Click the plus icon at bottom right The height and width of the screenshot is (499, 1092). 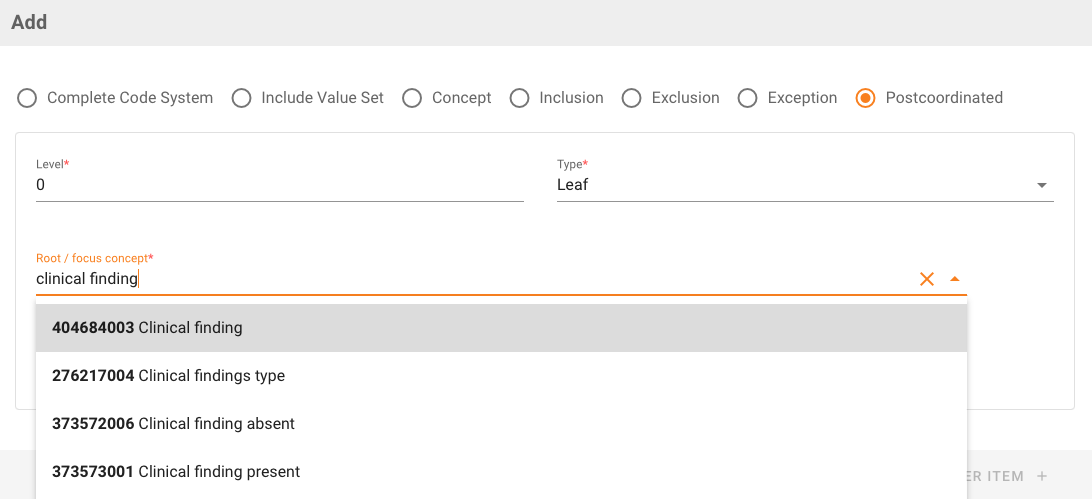[1042, 476]
